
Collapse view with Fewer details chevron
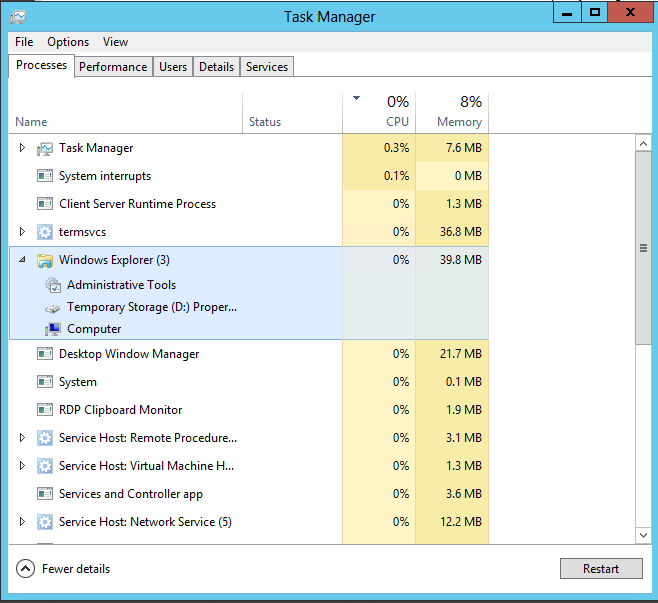(x=25, y=569)
